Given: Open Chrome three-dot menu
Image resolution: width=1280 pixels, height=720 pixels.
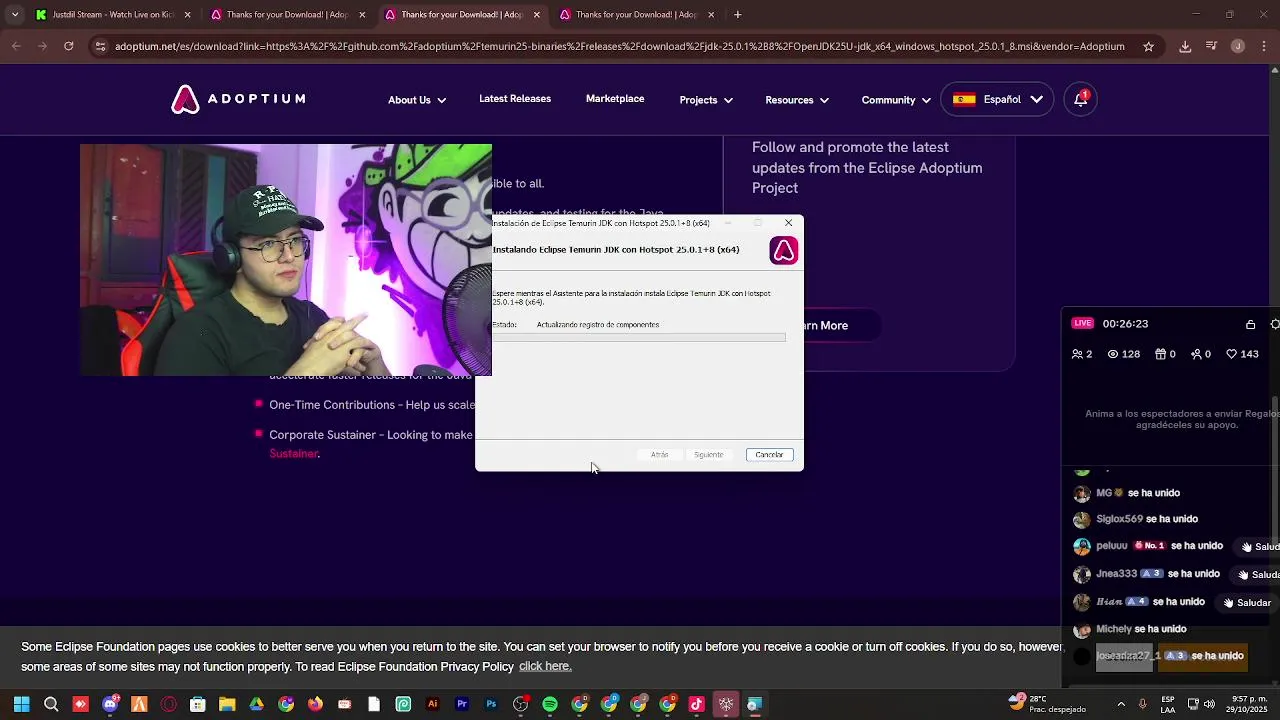Looking at the screenshot, I should point(1264,46).
